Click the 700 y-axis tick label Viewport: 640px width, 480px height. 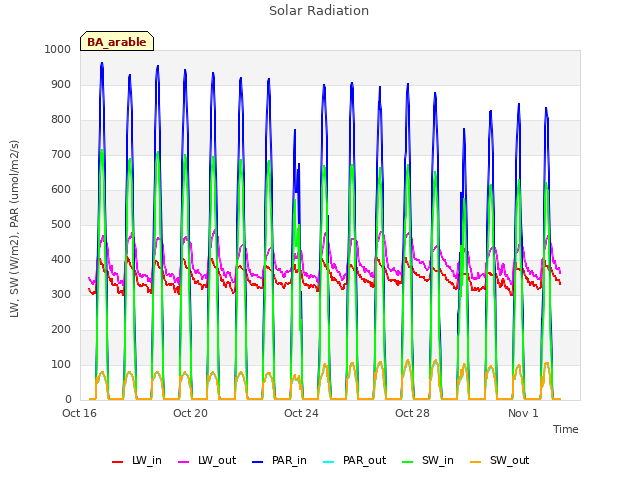point(61,155)
